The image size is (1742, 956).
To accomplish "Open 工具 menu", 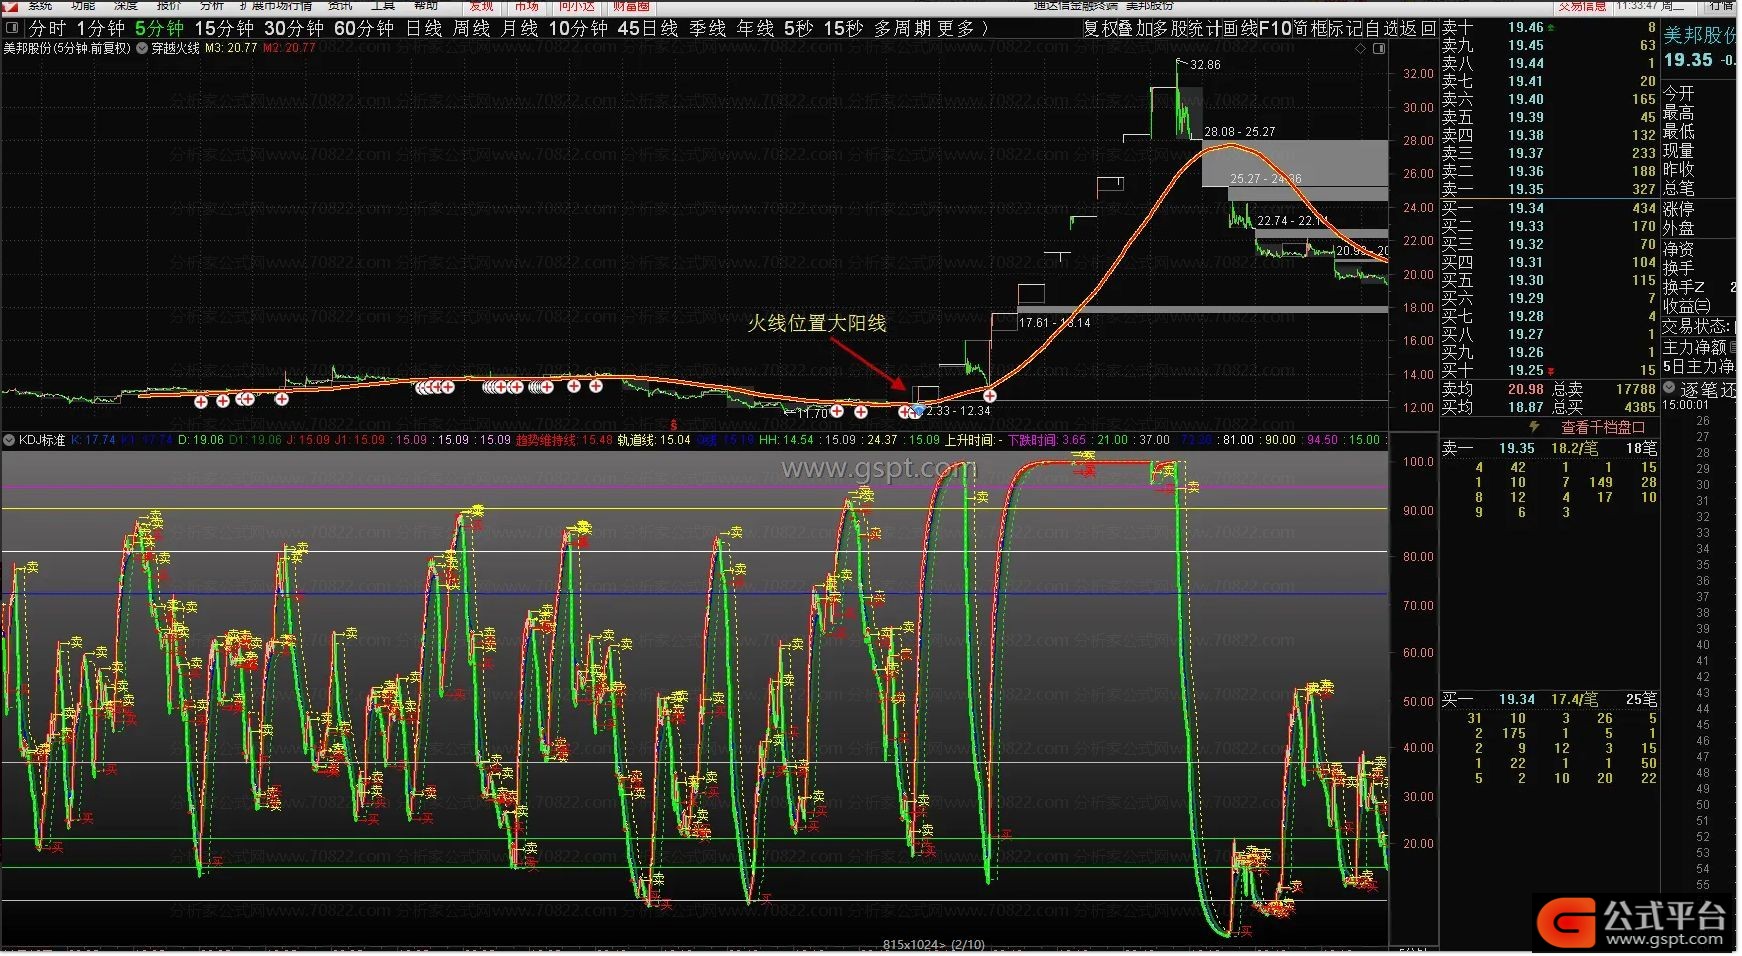I will point(383,5).
